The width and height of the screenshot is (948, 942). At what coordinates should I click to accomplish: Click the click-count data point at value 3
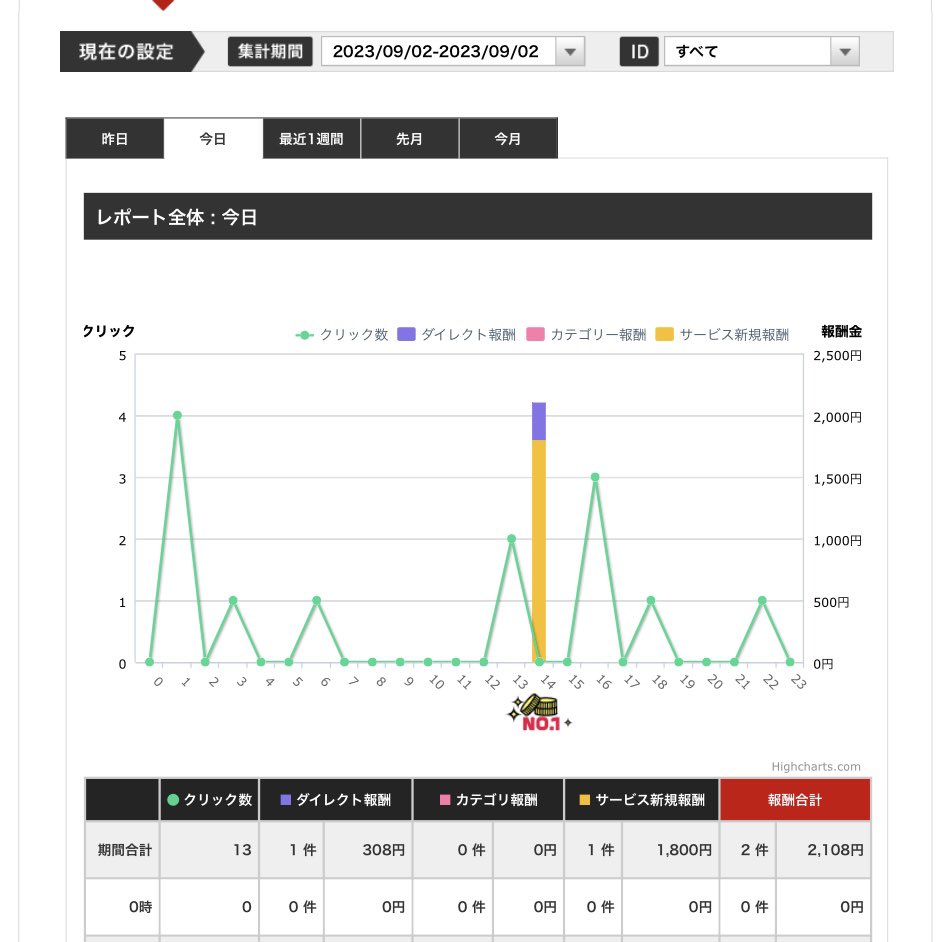point(595,477)
